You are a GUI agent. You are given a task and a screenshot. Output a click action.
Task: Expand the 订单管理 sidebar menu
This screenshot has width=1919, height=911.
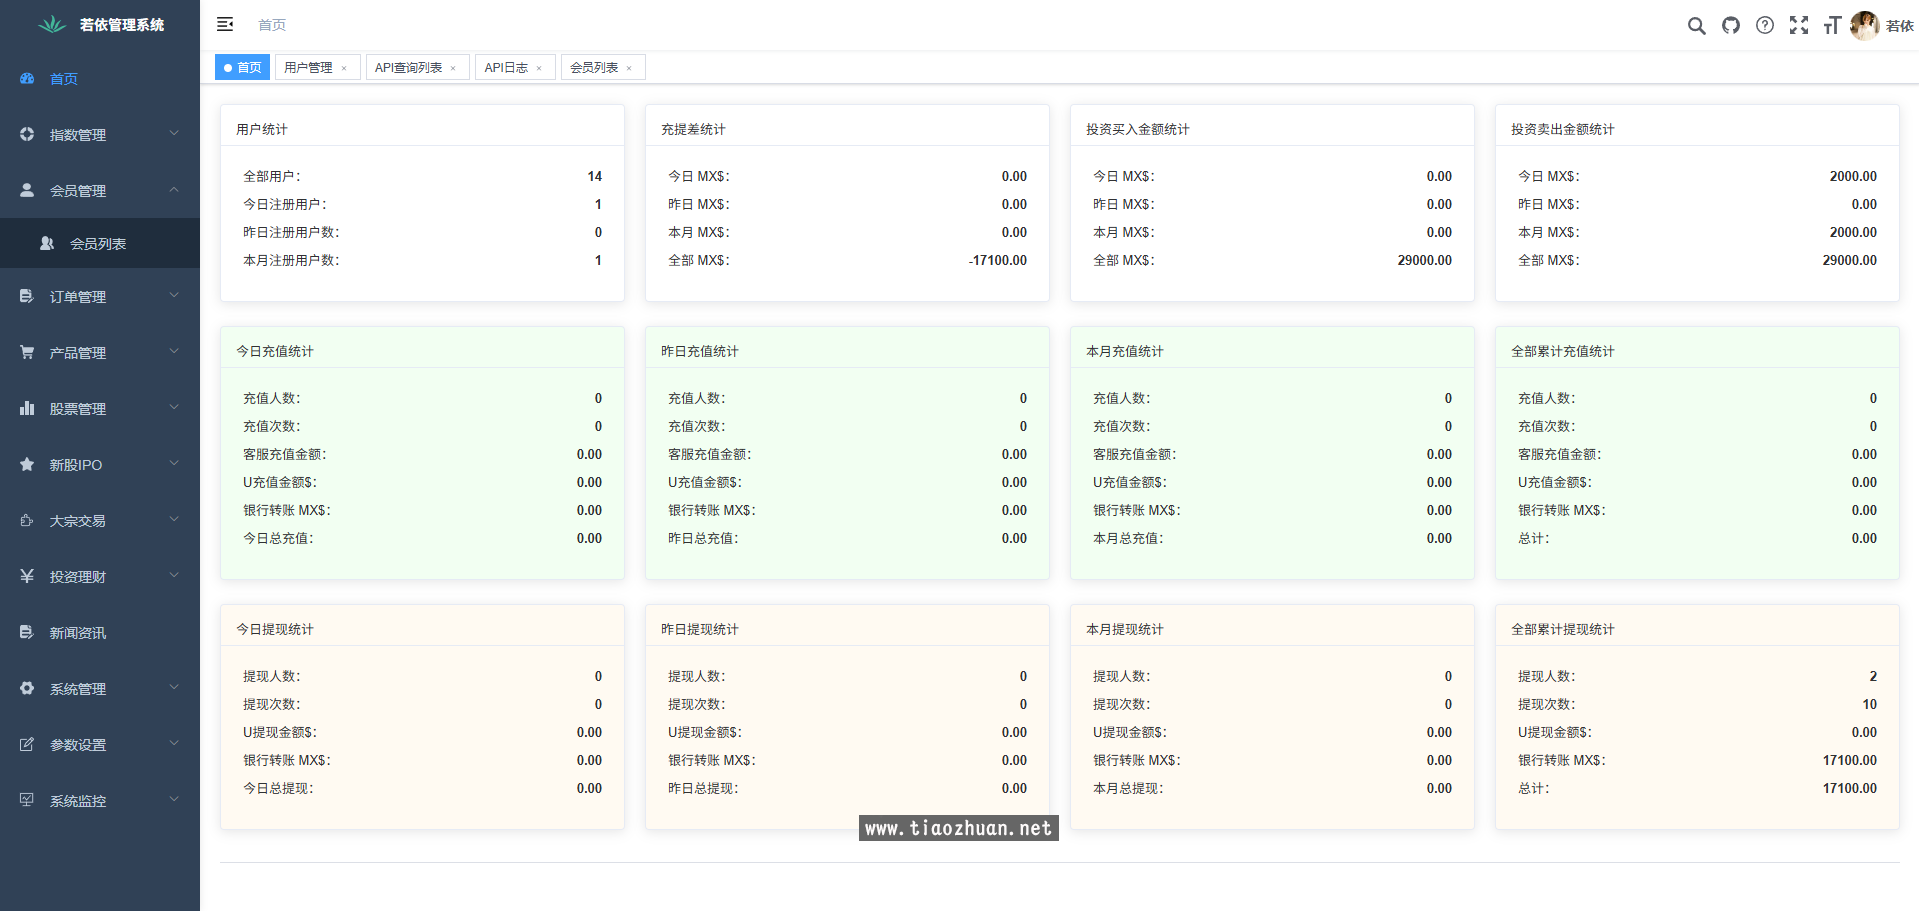click(x=99, y=296)
